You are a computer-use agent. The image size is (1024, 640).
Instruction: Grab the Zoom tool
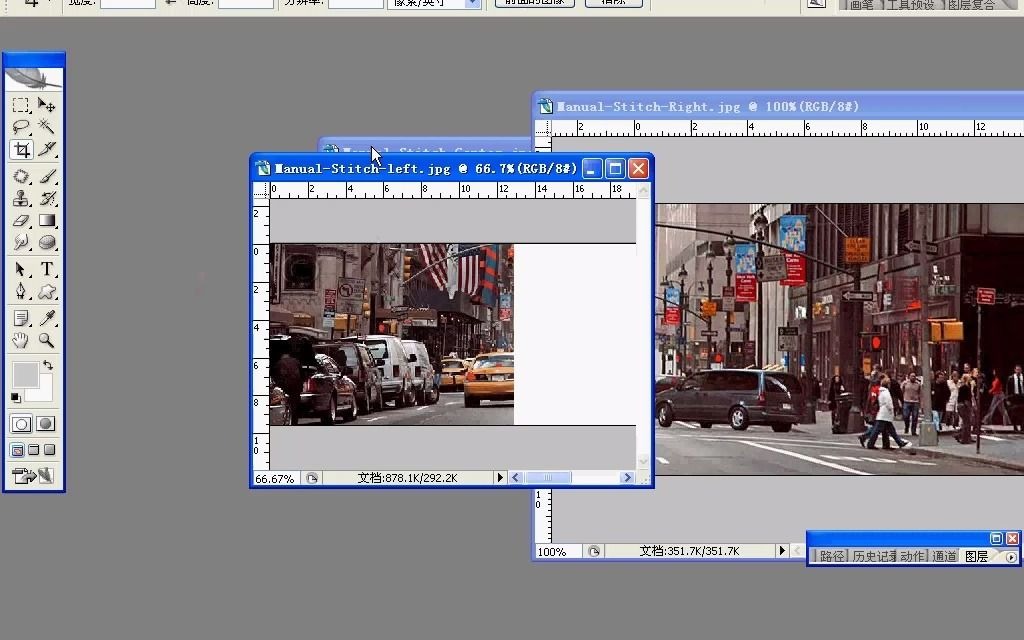[46, 340]
